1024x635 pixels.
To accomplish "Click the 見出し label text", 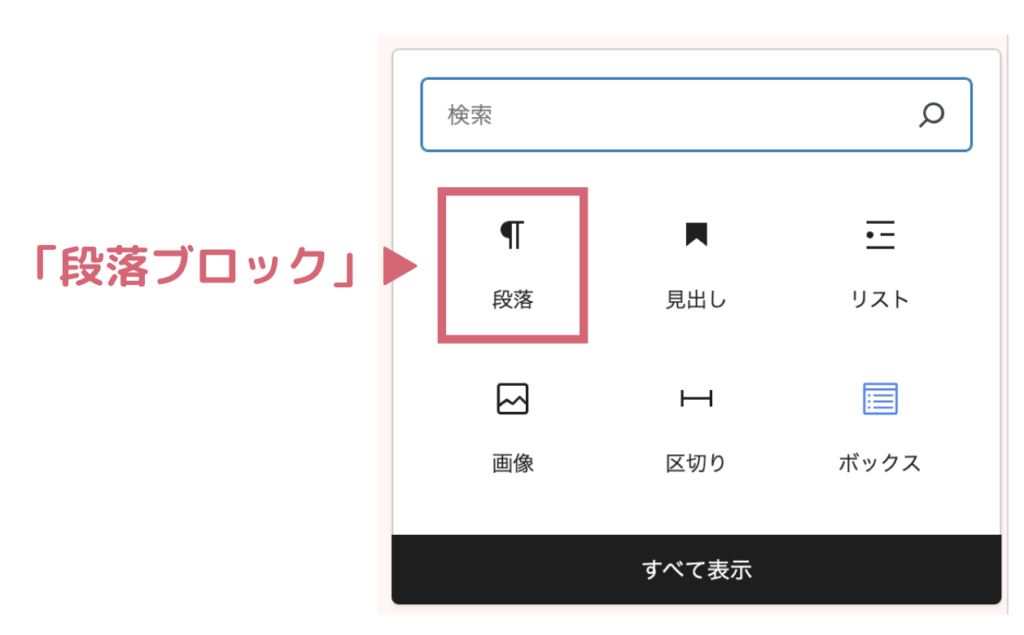I will (696, 300).
